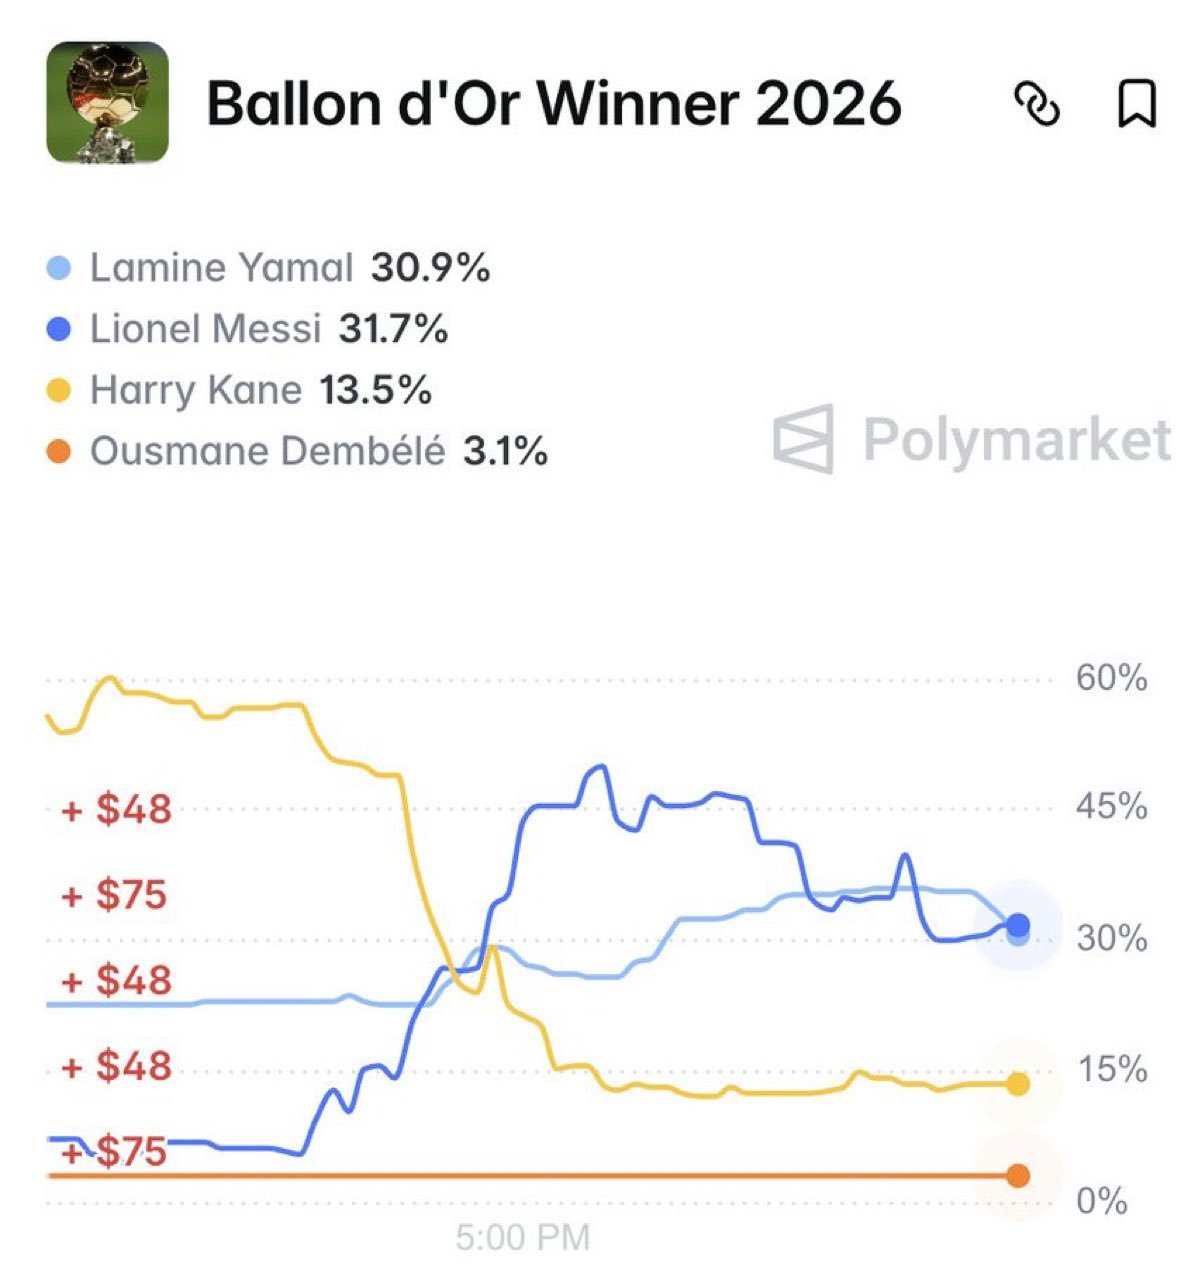Click the 60% axis label
This screenshot has width=1188, height=1267.
pos(1112,678)
